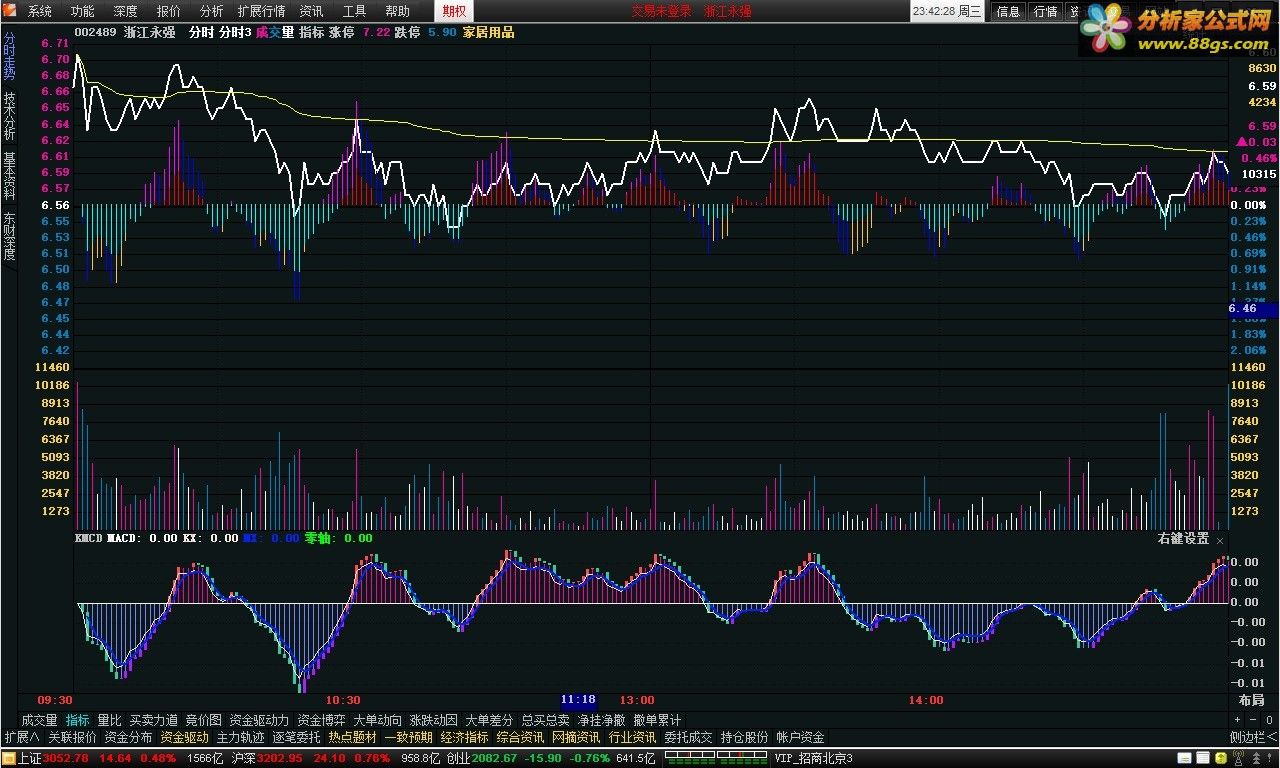Click the market breadth grid indicator in the status bar
Viewport: 1280px width, 768px height.
point(715,758)
